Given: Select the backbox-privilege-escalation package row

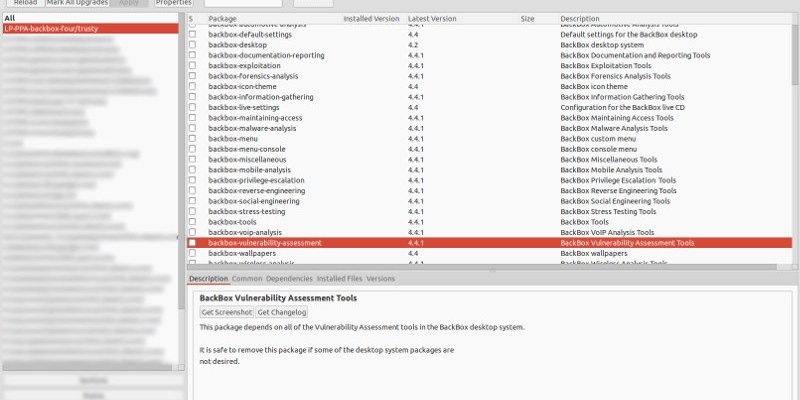Looking at the screenshot, I should point(490,180).
